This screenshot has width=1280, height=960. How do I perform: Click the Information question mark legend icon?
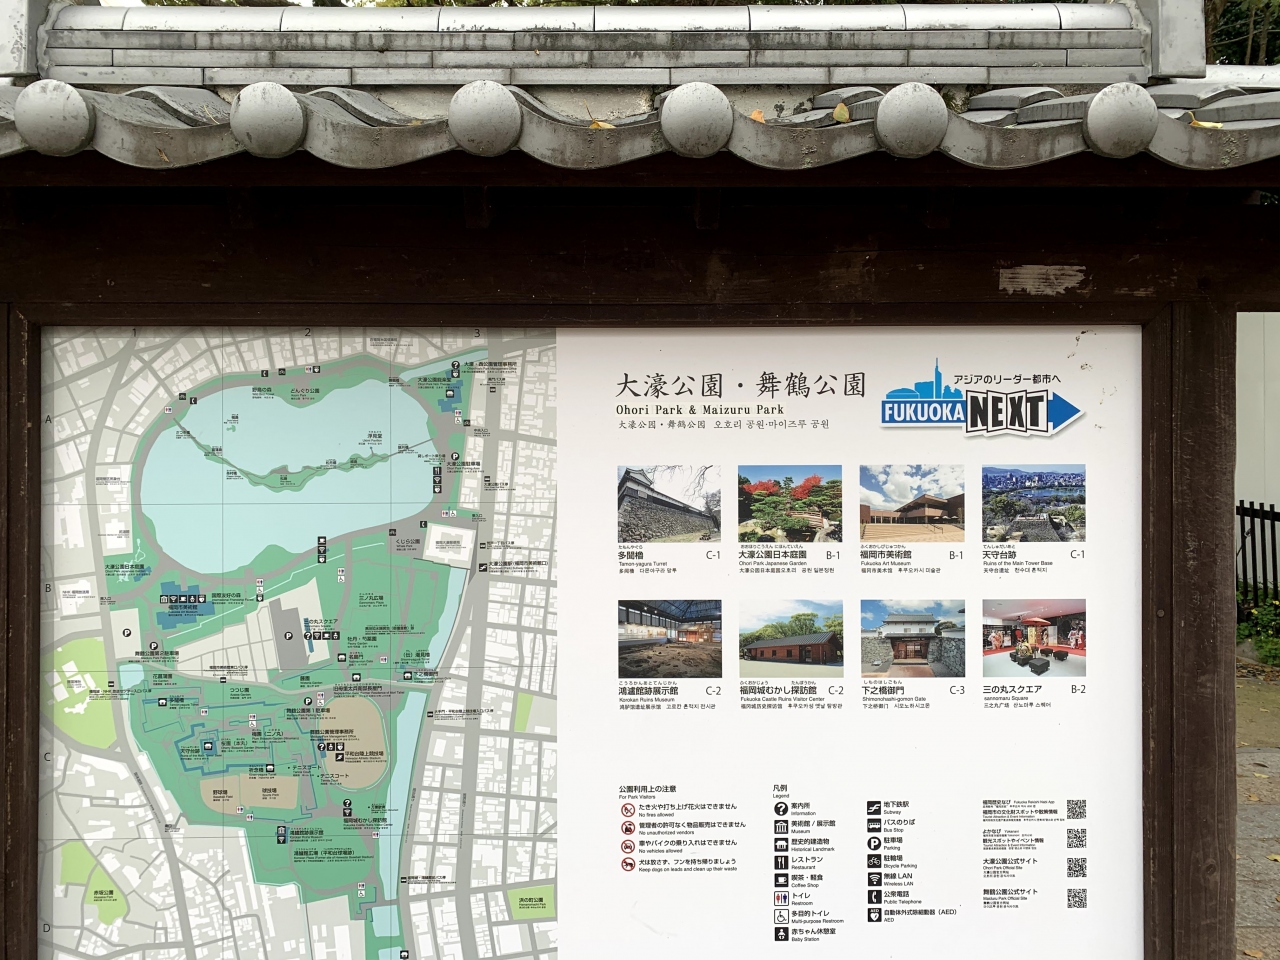click(x=781, y=808)
